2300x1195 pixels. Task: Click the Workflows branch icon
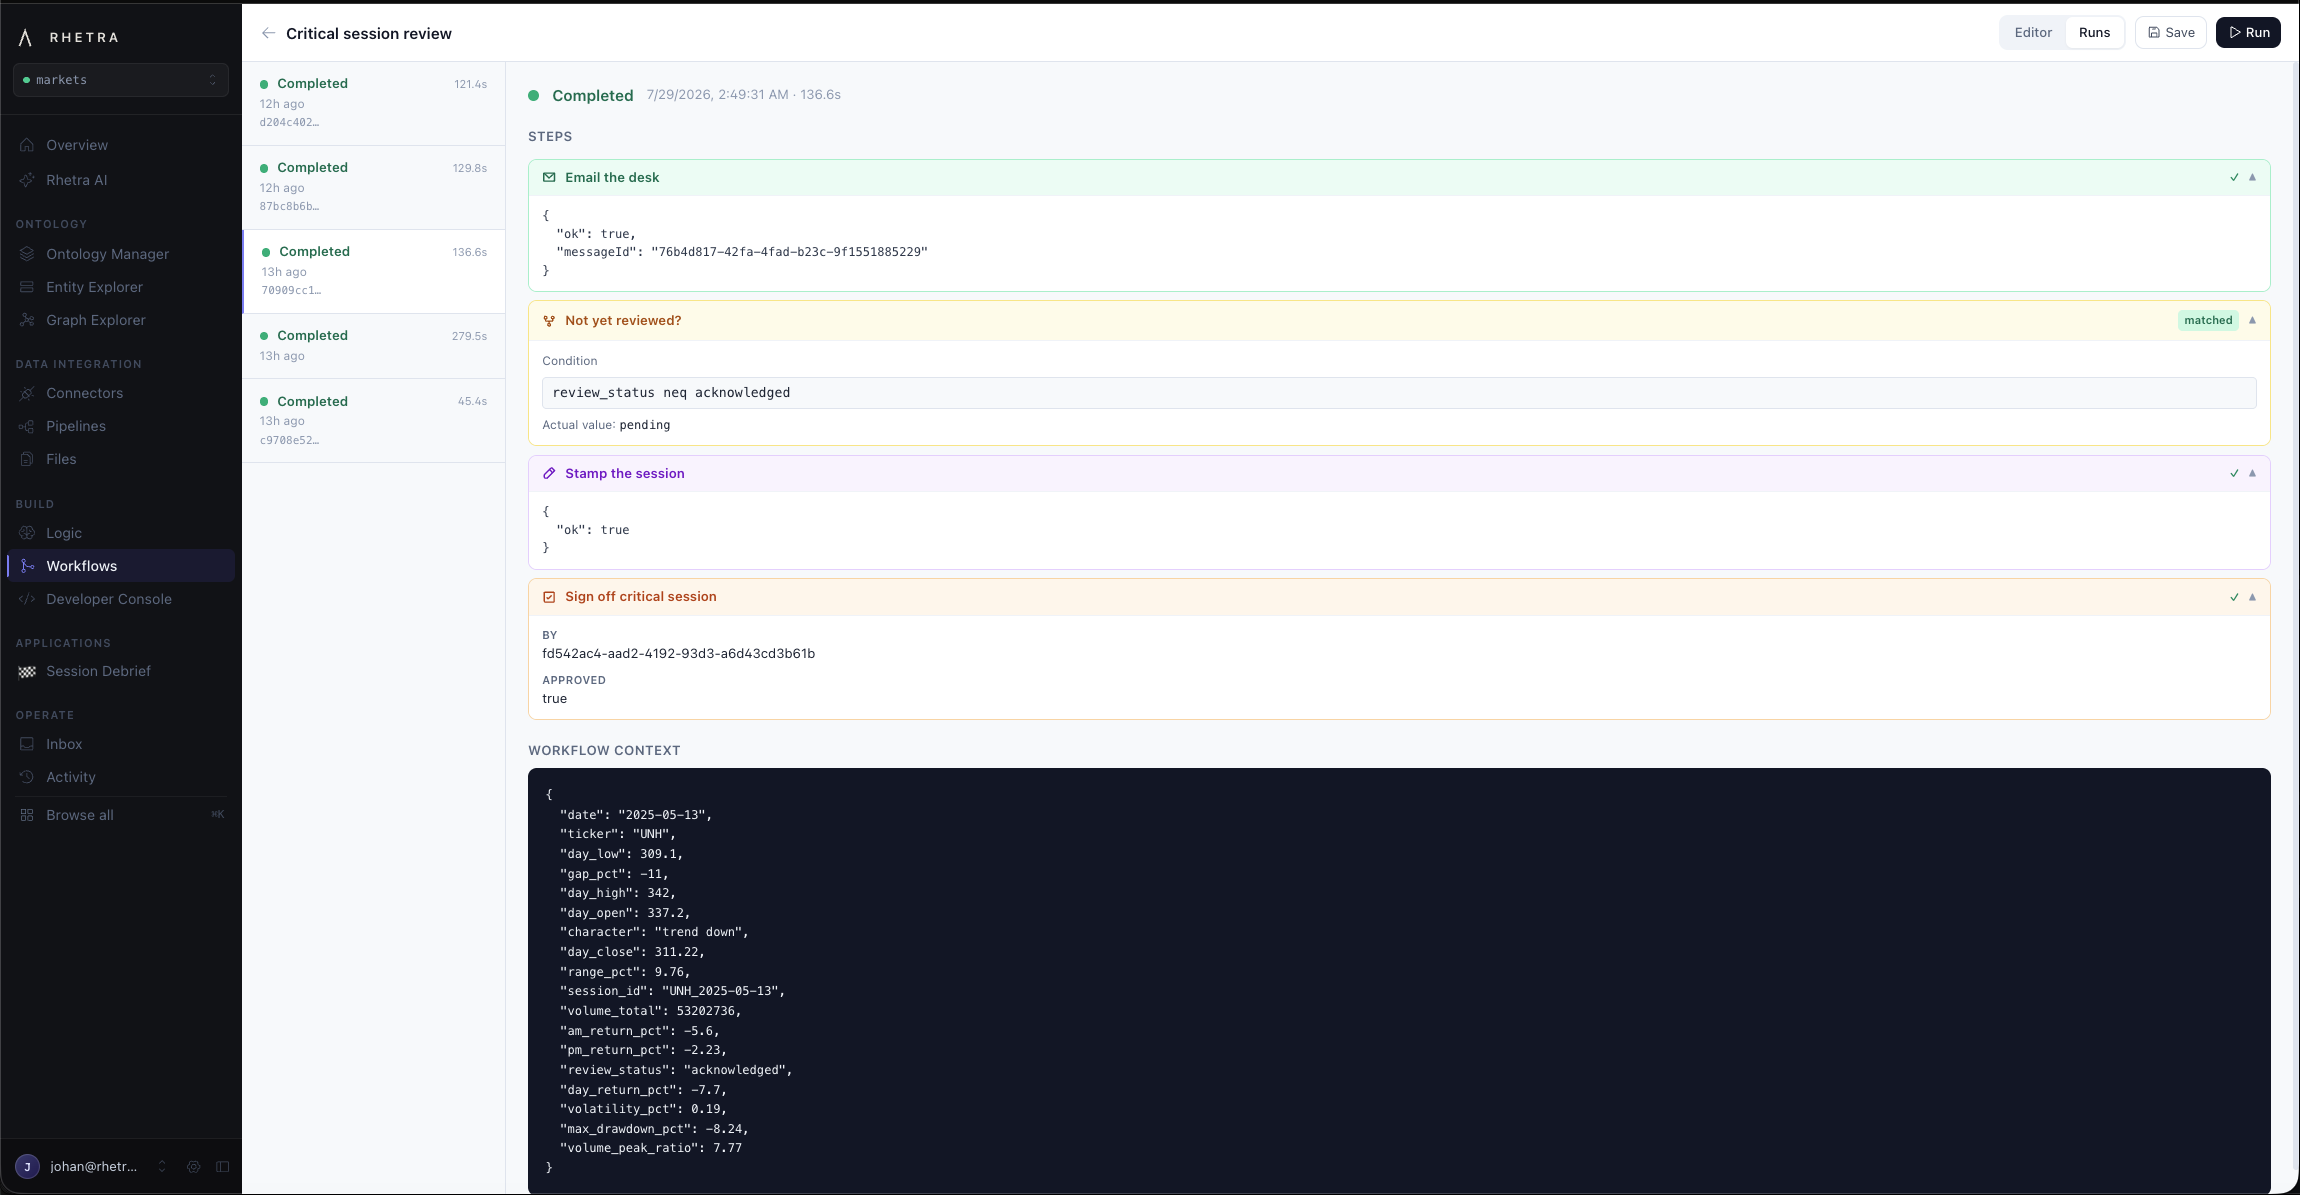(x=27, y=566)
